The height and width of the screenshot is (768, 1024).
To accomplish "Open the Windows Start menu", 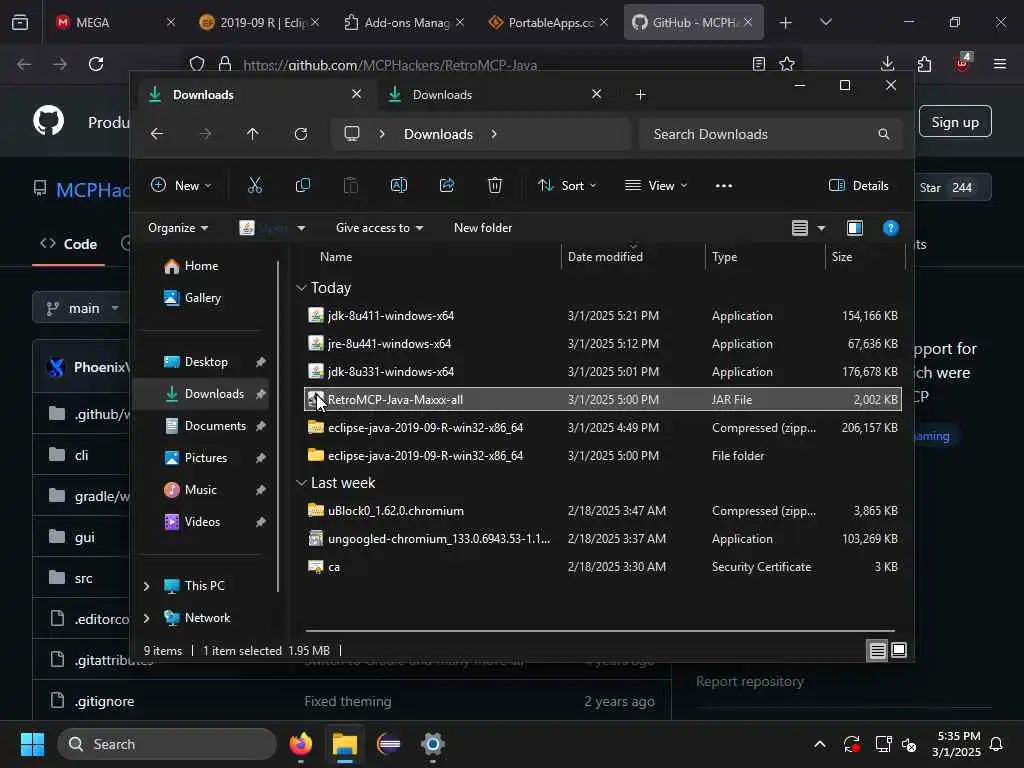I will click(x=32, y=744).
